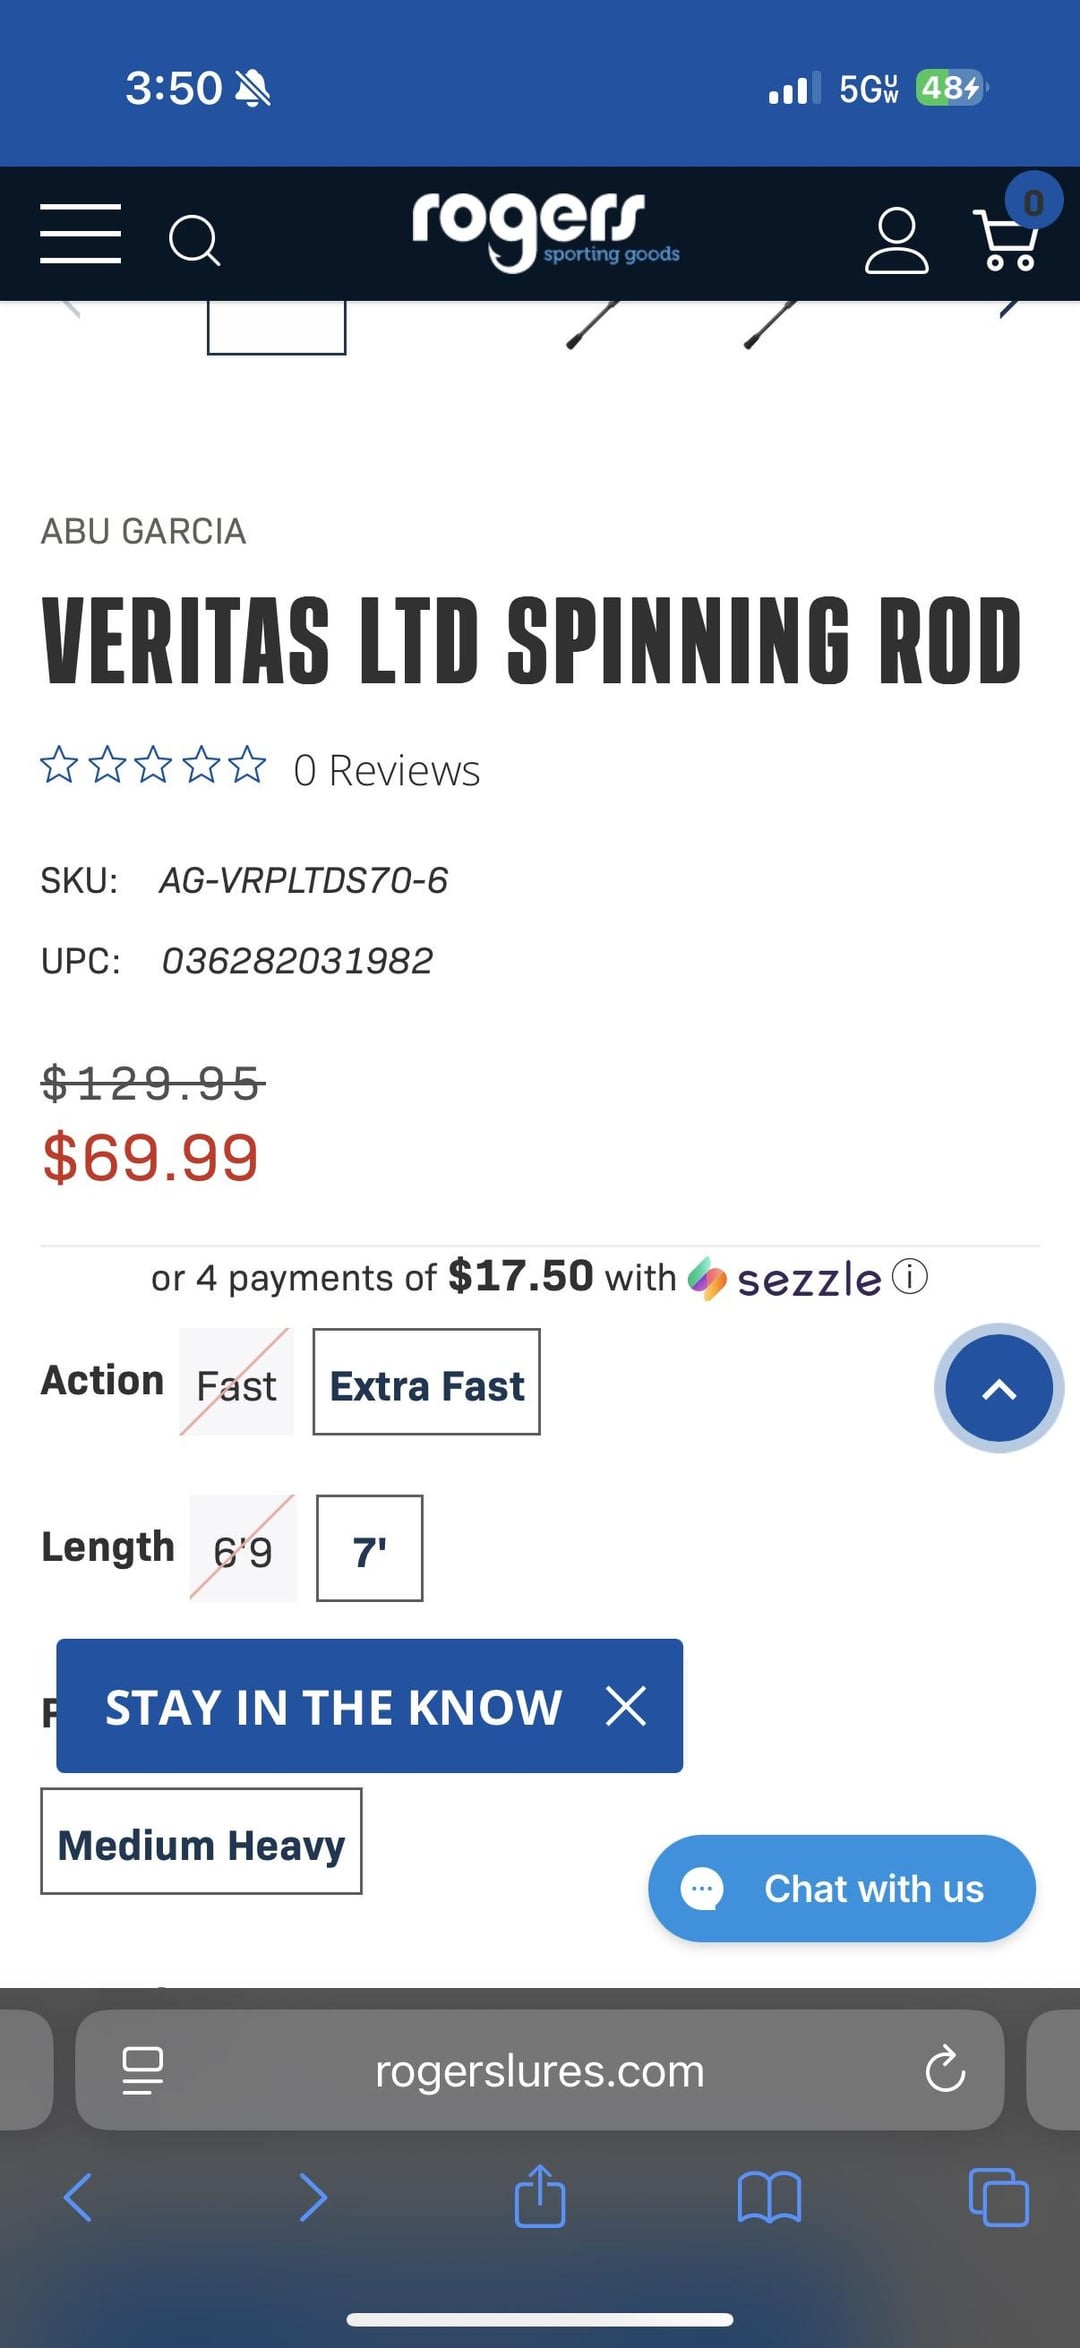Go back to the previous page
This screenshot has height=2348, width=1080.
click(x=78, y=2196)
